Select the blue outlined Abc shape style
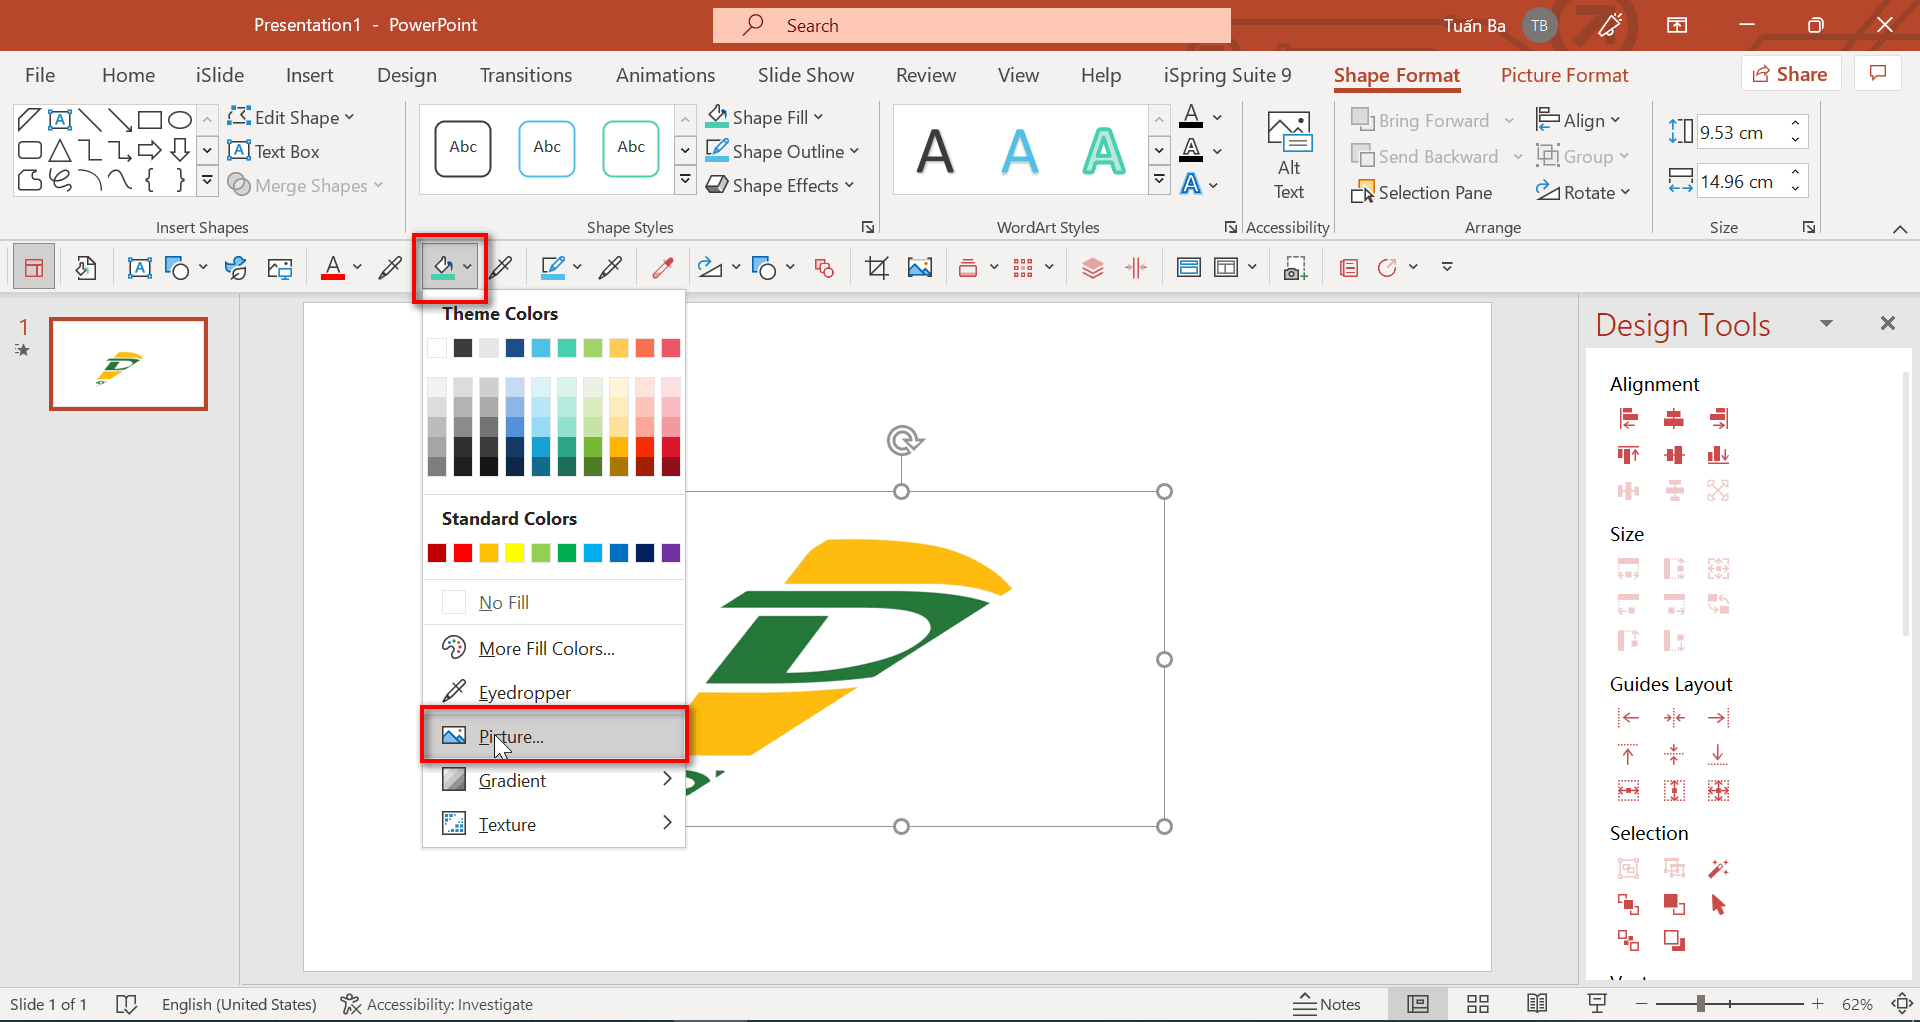The image size is (1920, 1022). point(547,149)
